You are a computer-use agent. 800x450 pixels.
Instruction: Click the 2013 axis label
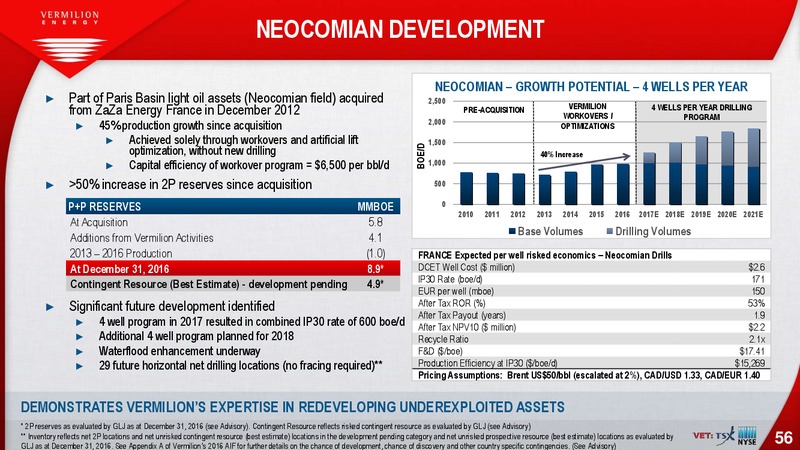544,215
